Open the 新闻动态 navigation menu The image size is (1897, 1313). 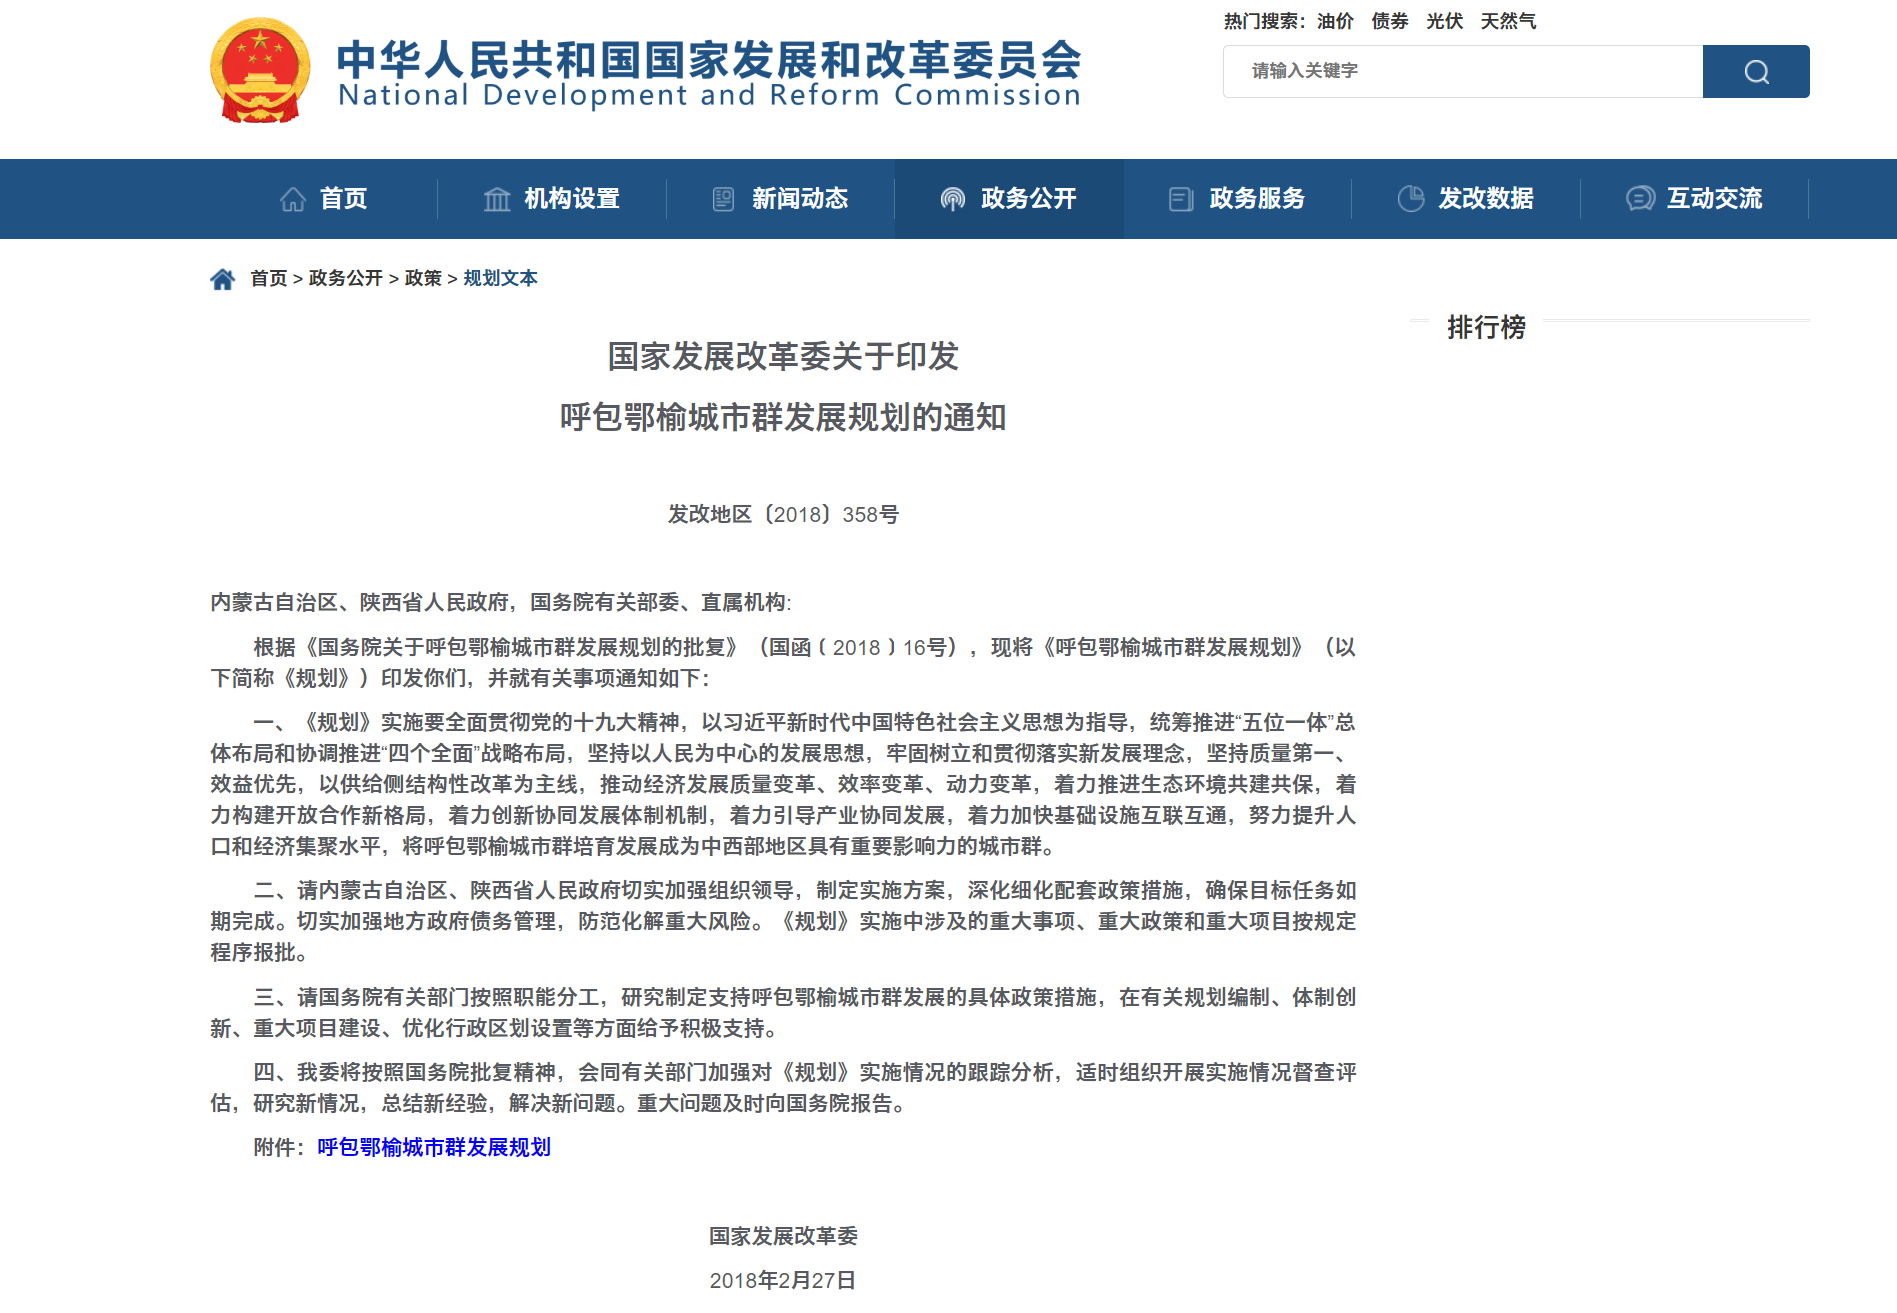click(799, 199)
